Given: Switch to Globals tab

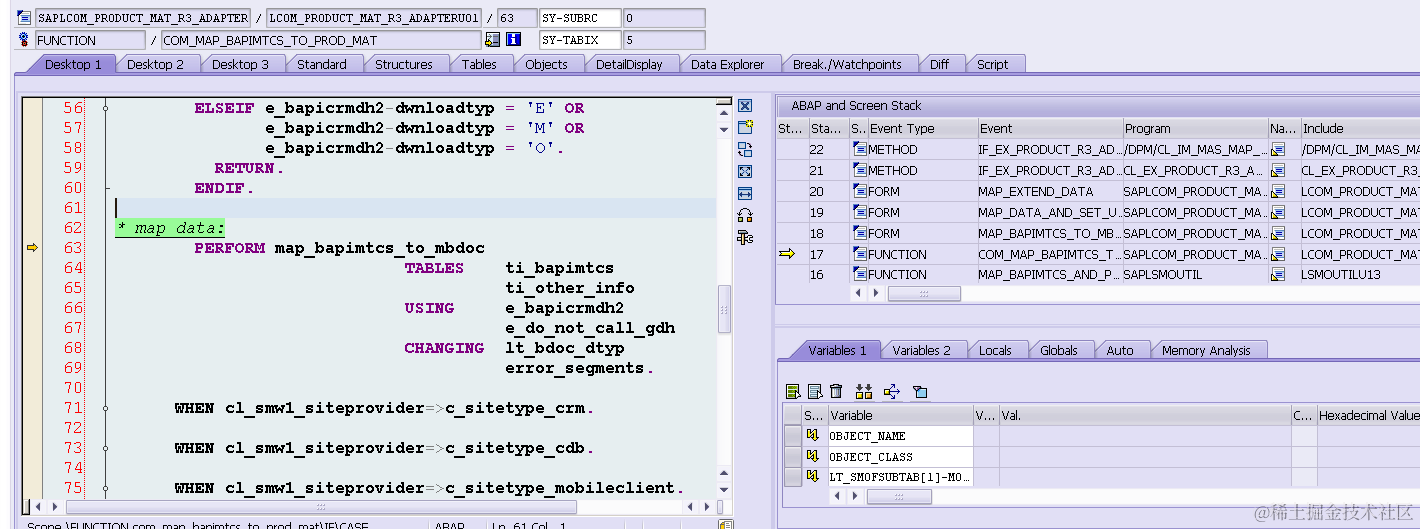Looking at the screenshot, I should (x=1058, y=350).
